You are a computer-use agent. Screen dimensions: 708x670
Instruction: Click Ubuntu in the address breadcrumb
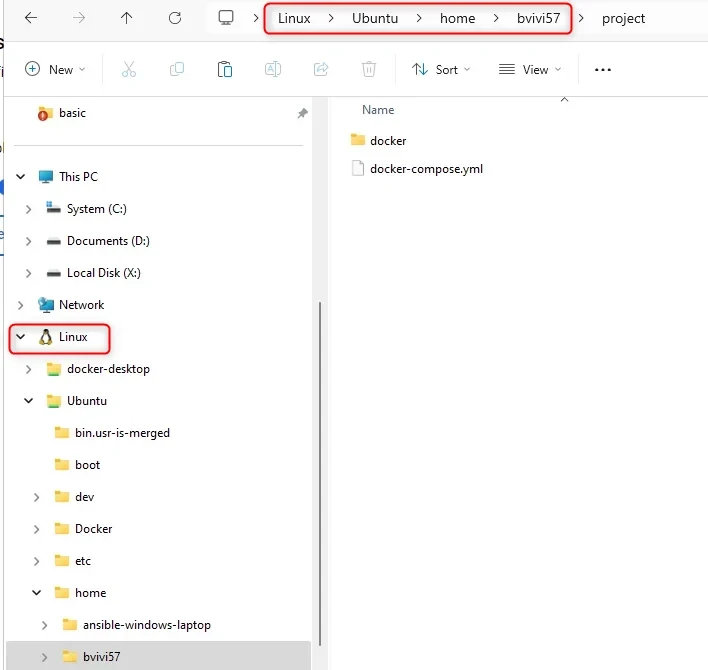pos(375,18)
